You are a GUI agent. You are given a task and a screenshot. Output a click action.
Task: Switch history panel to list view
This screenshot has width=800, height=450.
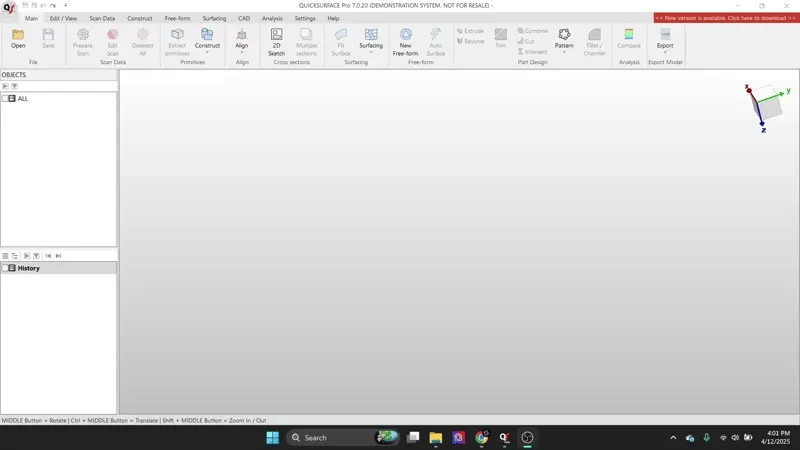click(x=5, y=256)
